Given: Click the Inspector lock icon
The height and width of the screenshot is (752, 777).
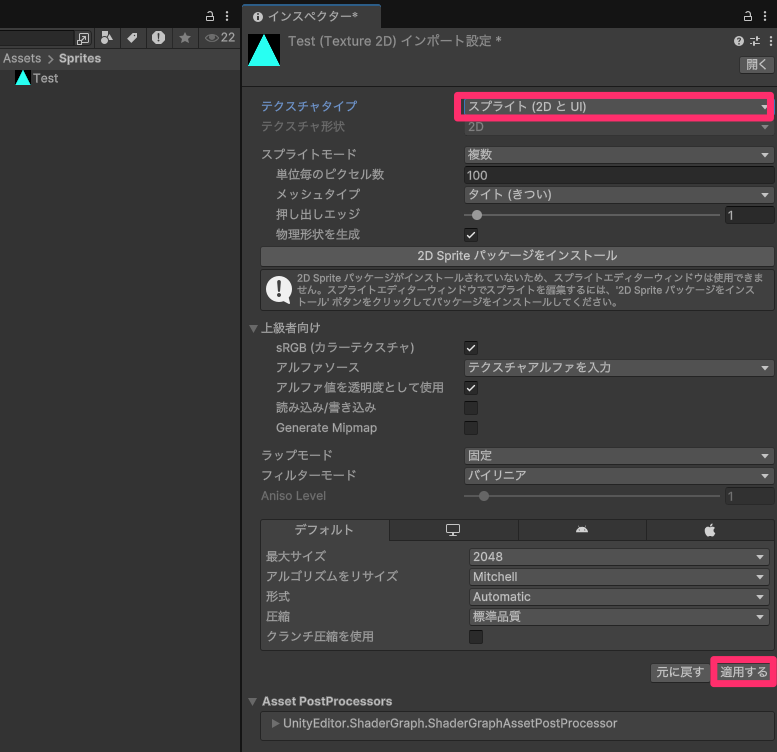Looking at the screenshot, I should click(748, 16).
